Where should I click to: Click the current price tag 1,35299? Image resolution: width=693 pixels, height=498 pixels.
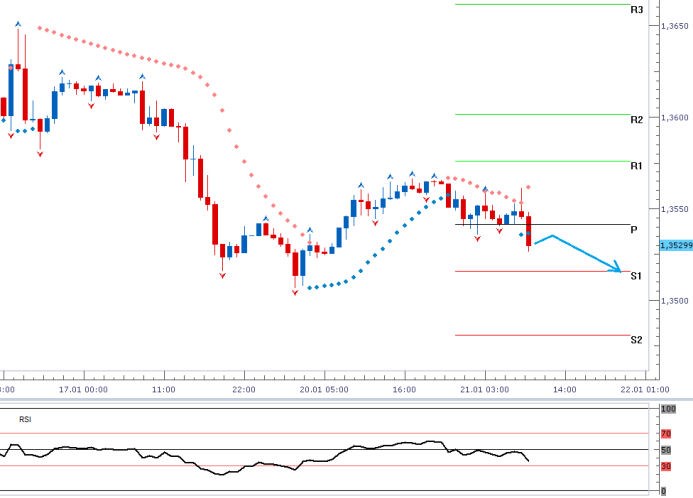point(676,245)
